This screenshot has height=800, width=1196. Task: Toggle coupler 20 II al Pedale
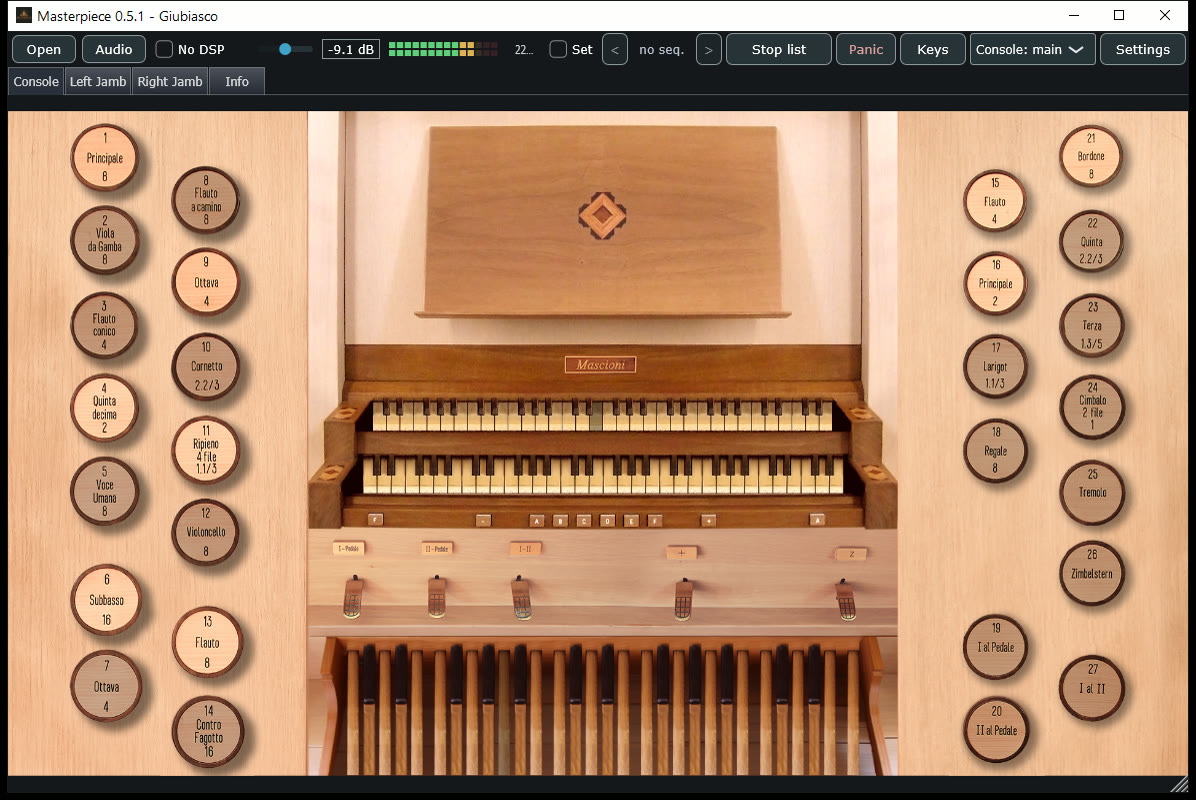click(x=996, y=730)
